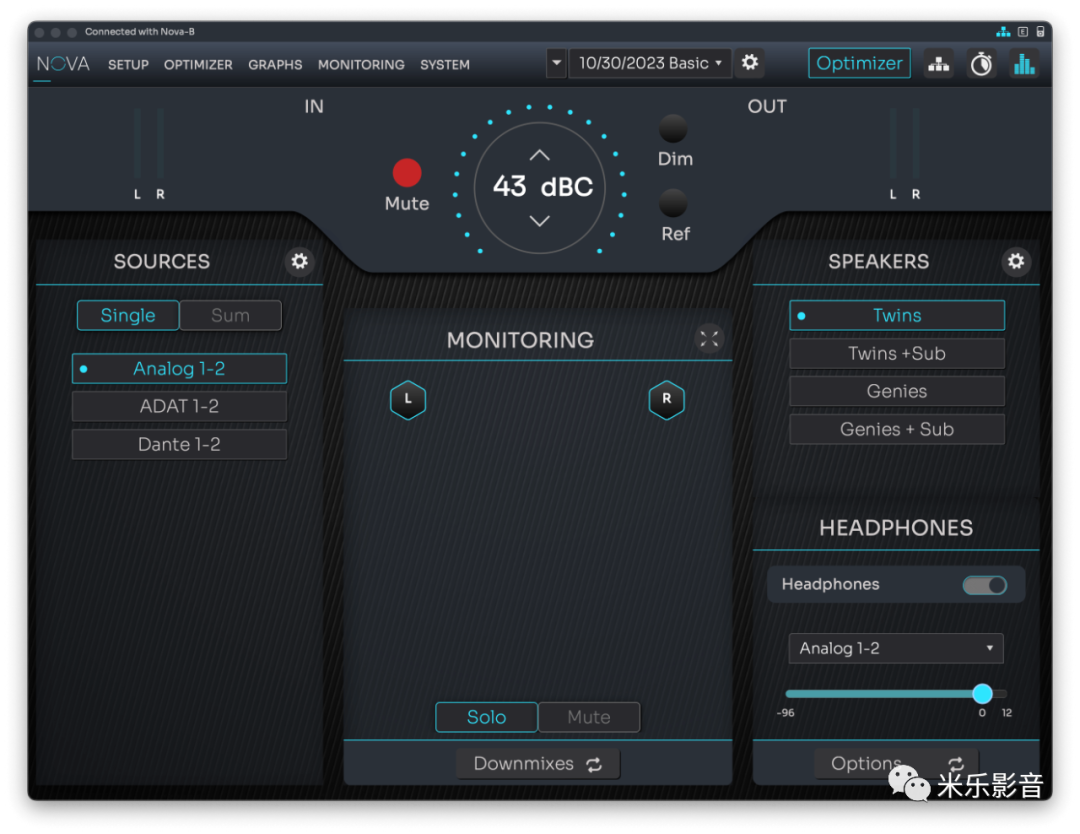Open the dropdown arrow left of preset name

coord(556,63)
